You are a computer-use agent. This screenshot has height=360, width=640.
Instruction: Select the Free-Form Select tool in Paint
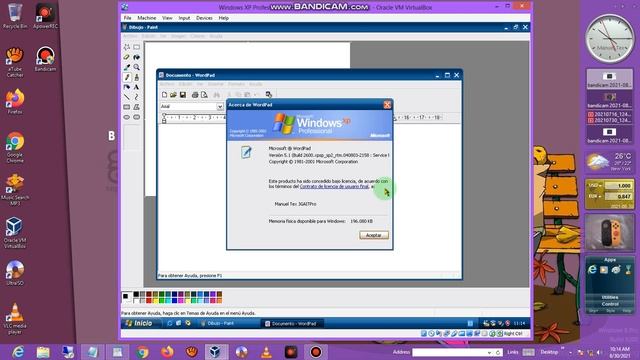[127, 47]
